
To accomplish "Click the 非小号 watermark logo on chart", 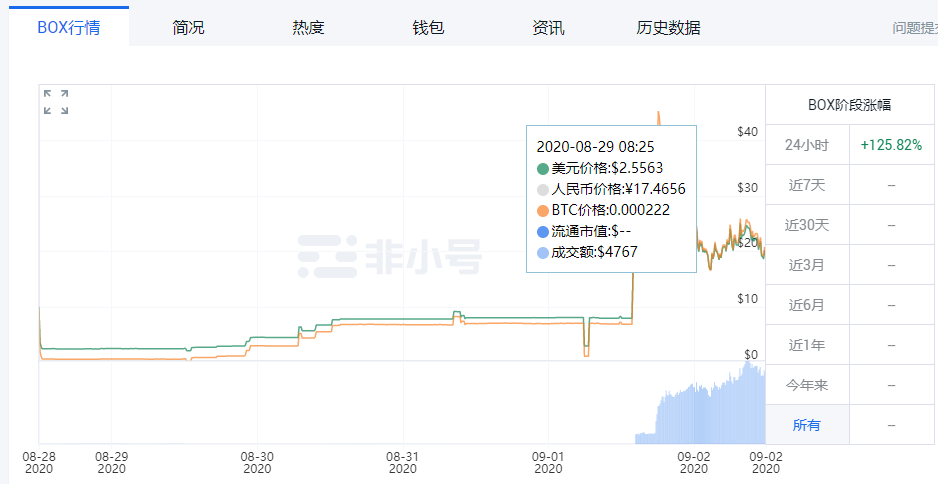I will tap(390, 256).
